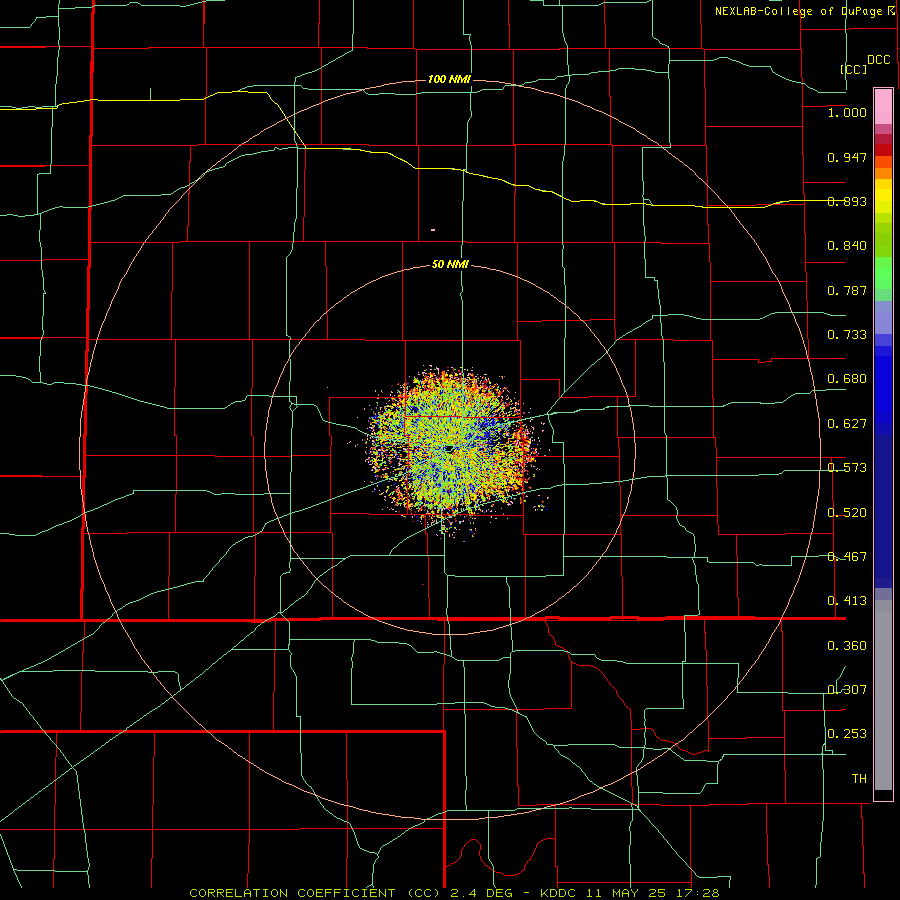Select the 0.253 scale value
The height and width of the screenshot is (900, 900).
(x=847, y=734)
